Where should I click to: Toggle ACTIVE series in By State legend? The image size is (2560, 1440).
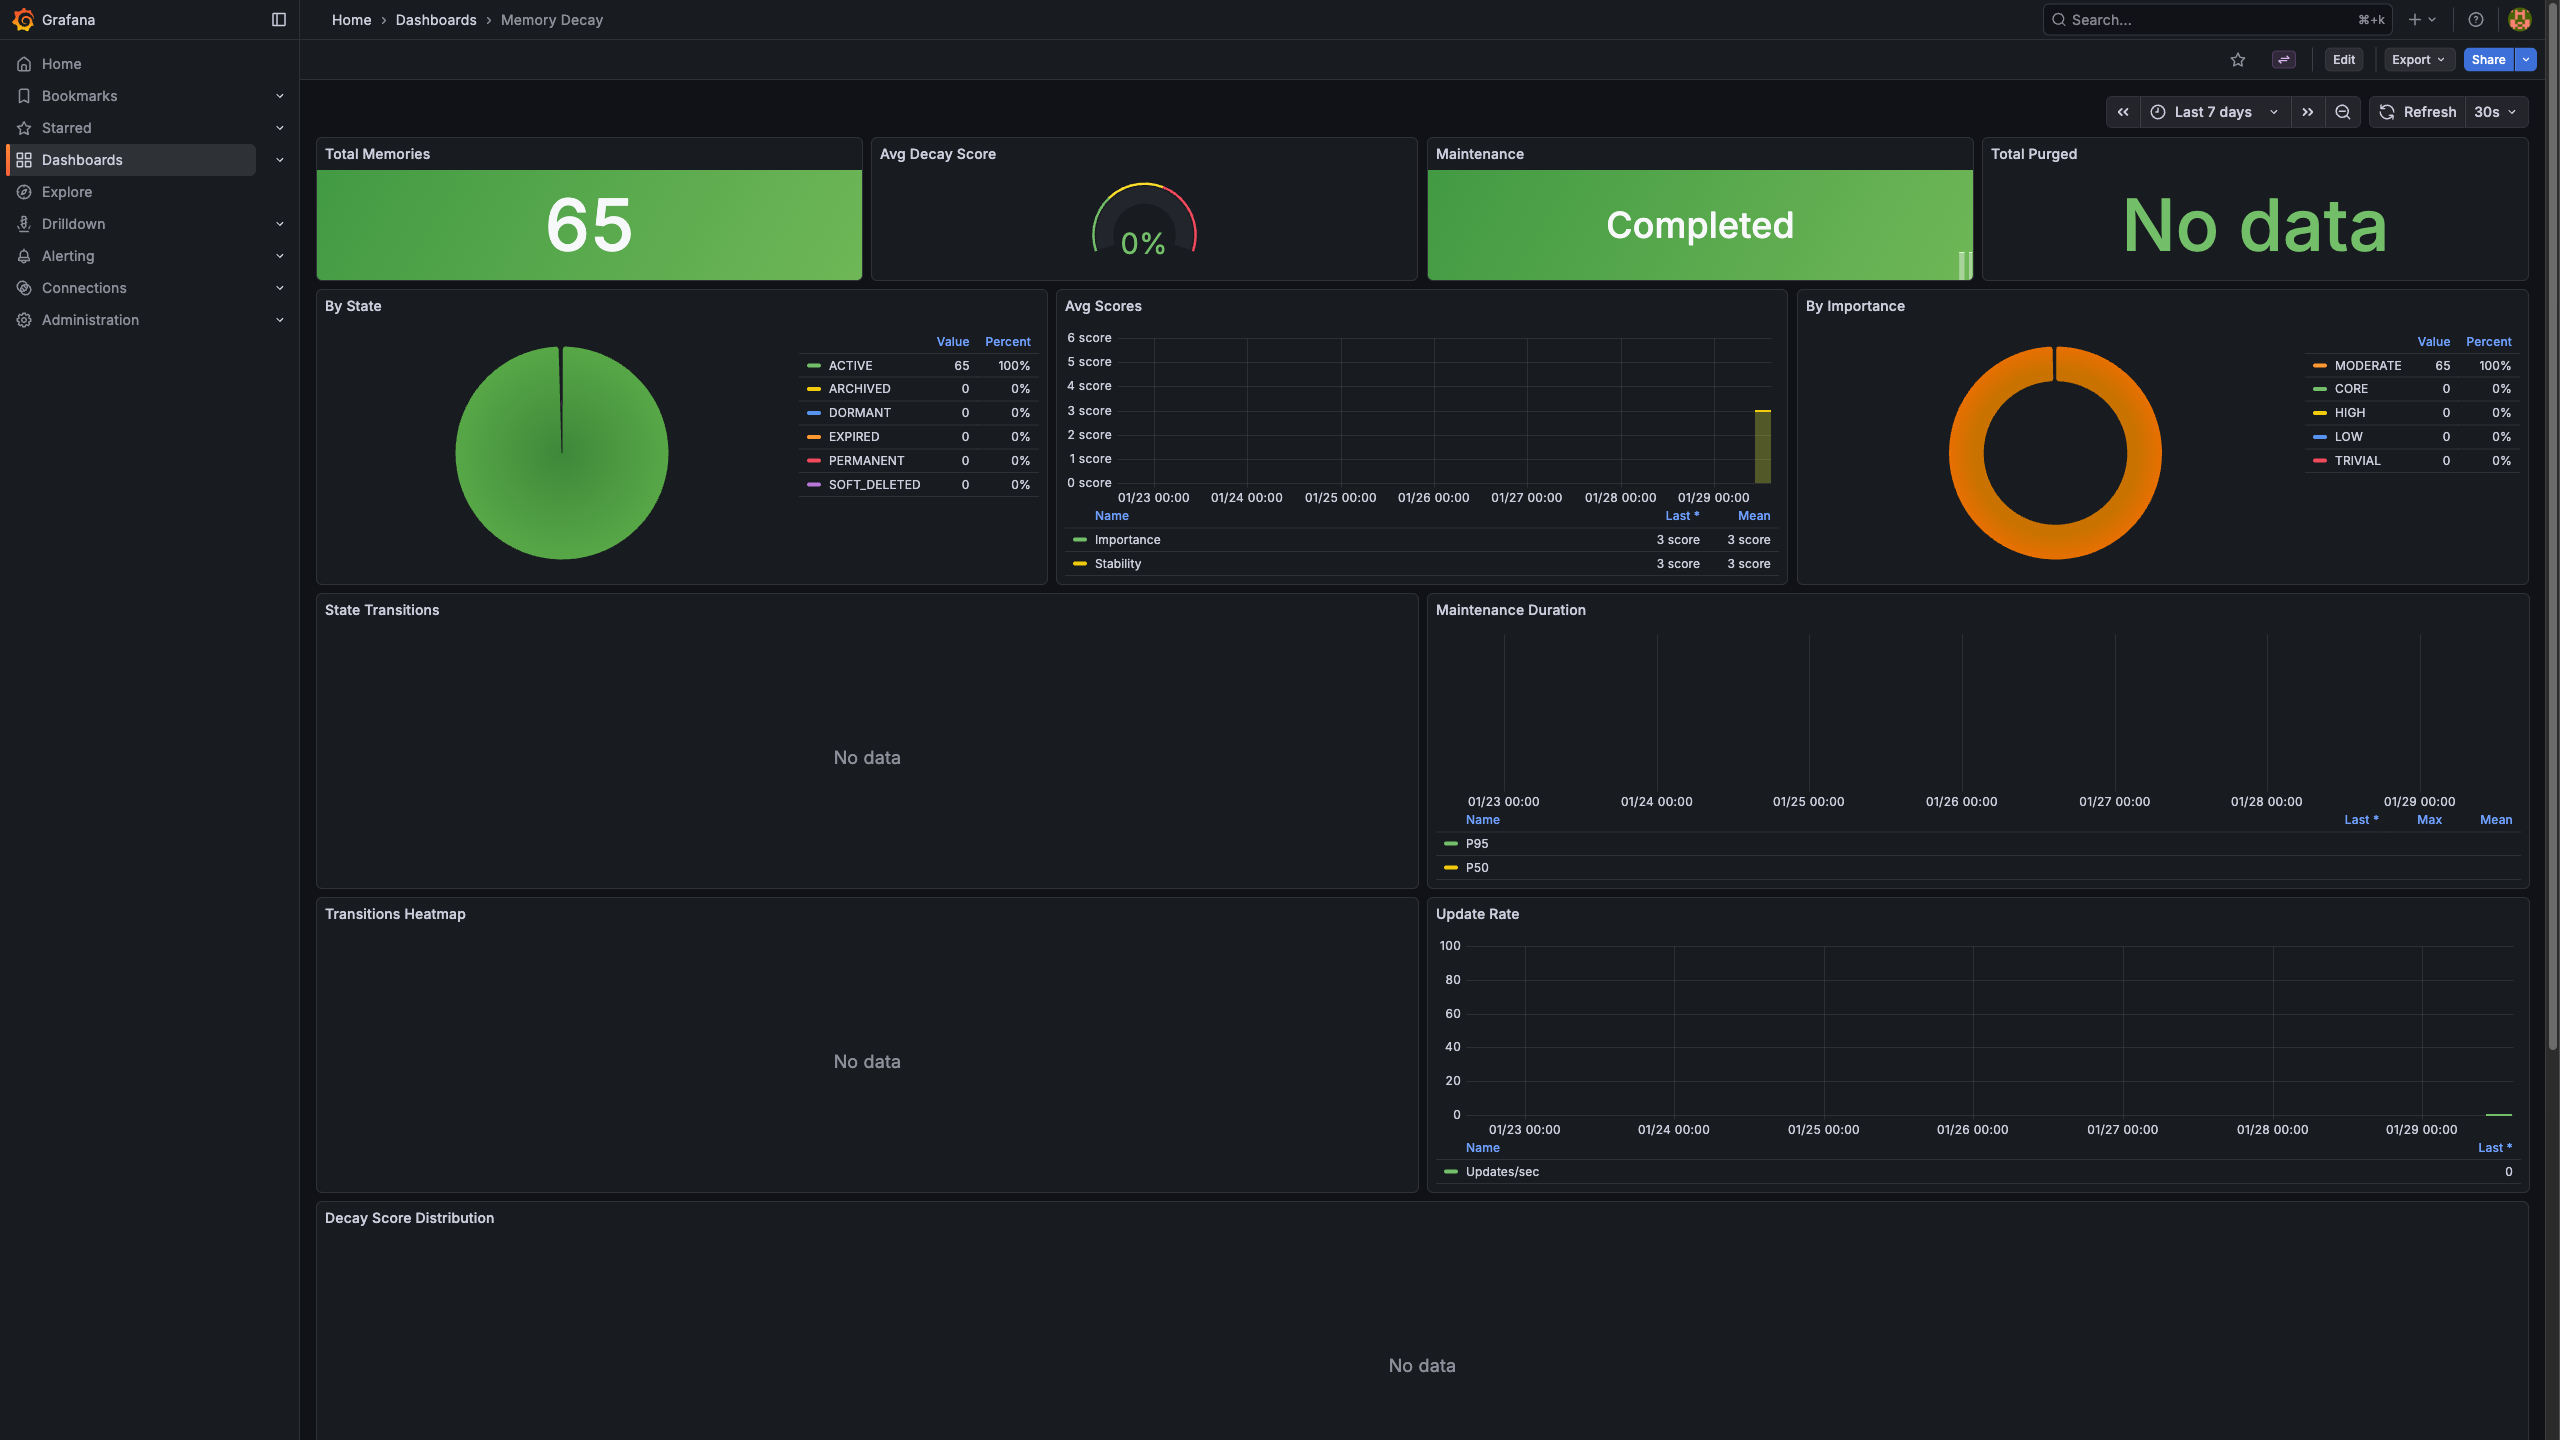tap(850, 366)
